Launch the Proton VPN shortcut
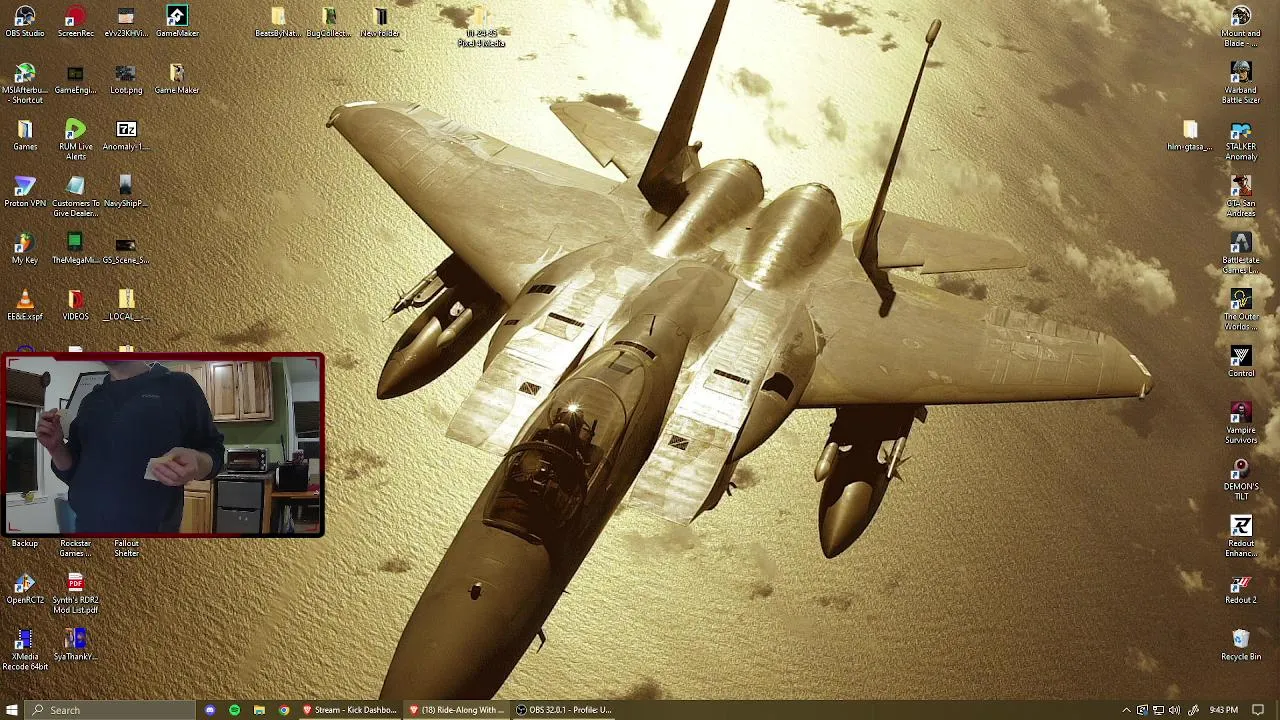 click(25, 192)
